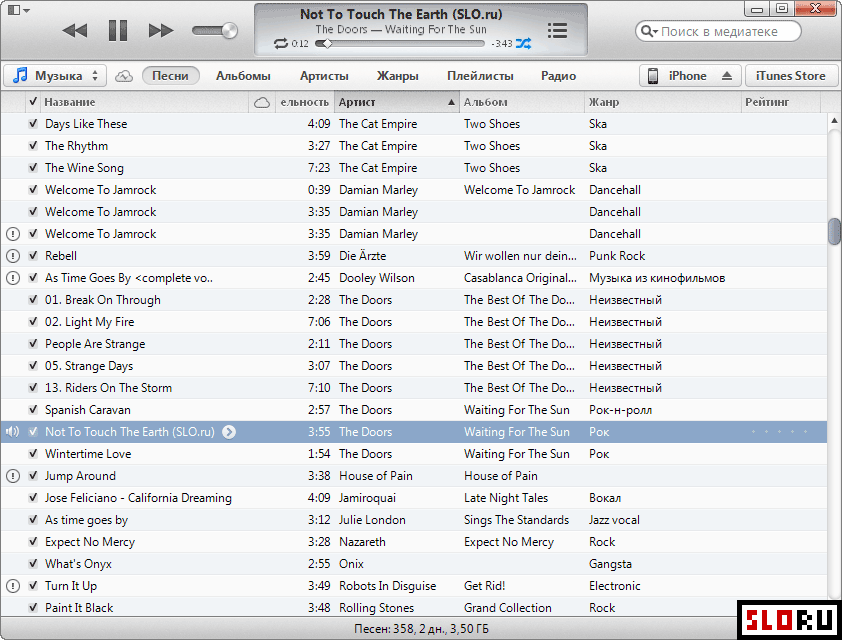The width and height of the screenshot is (842, 640).
Task: Open the iTunes window menu icon
Action: (18, 10)
